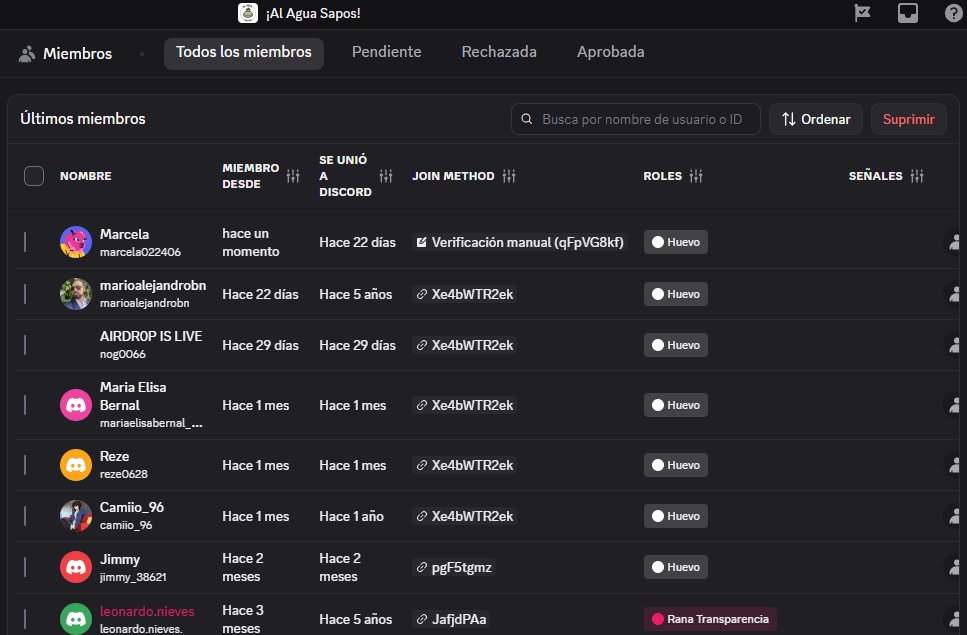Open Marcela's profile icon at row end
This screenshot has width=967, height=635.
(955, 242)
